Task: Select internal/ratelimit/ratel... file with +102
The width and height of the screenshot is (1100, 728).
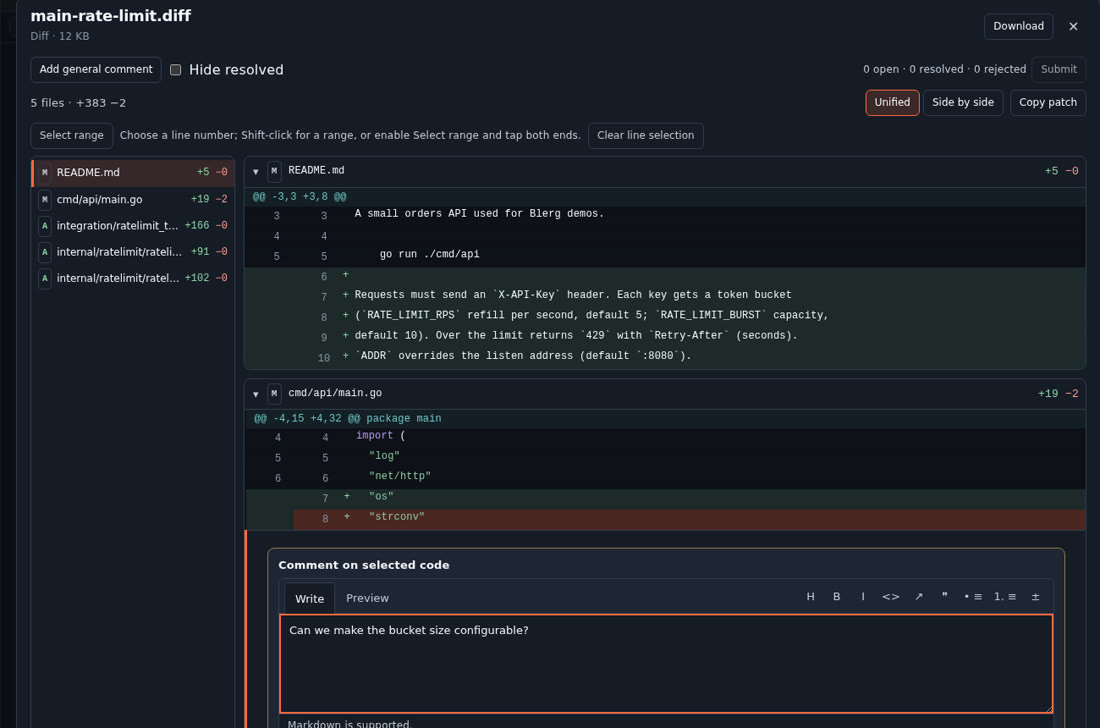Action: (x=133, y=278)
